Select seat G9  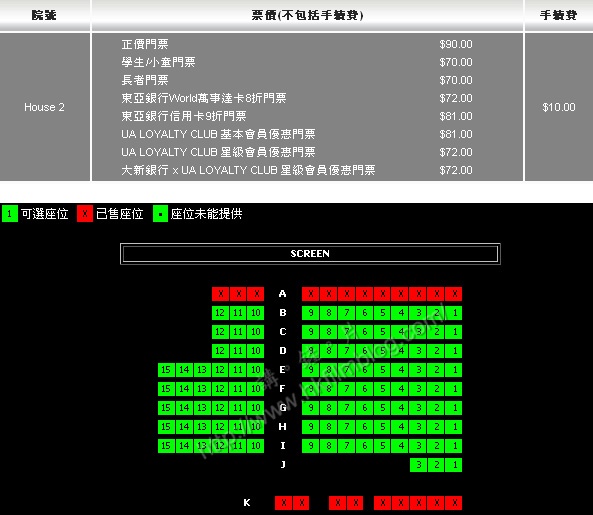click(x=310, y=408)
